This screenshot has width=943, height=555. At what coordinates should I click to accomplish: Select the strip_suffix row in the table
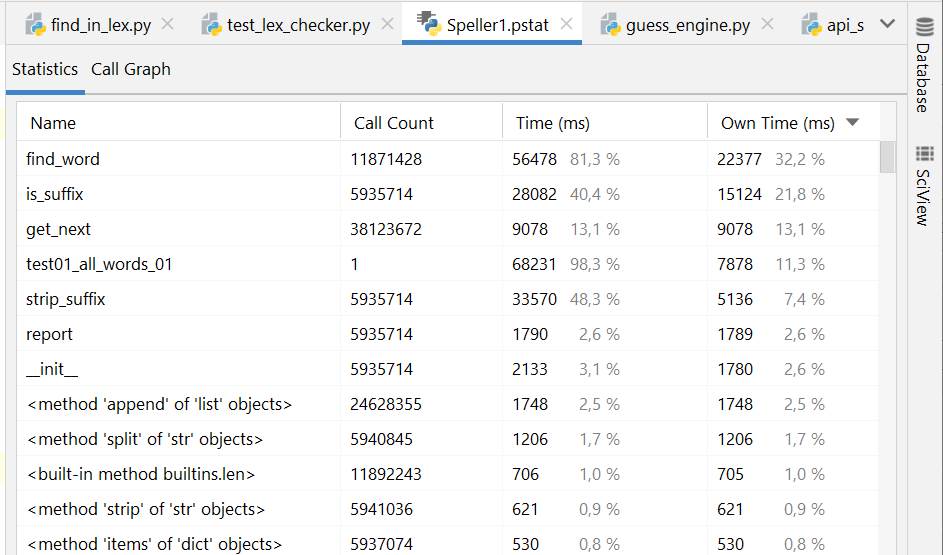(66, 299)
